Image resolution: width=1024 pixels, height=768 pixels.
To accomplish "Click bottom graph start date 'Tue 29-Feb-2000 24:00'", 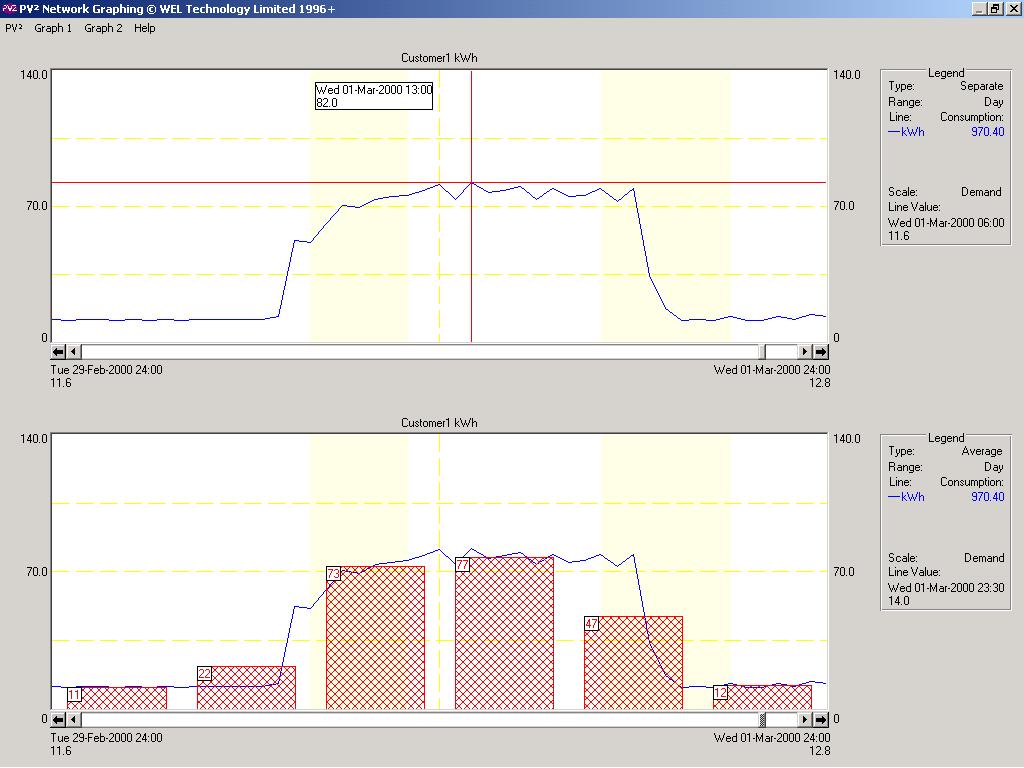I will point(106,738).
